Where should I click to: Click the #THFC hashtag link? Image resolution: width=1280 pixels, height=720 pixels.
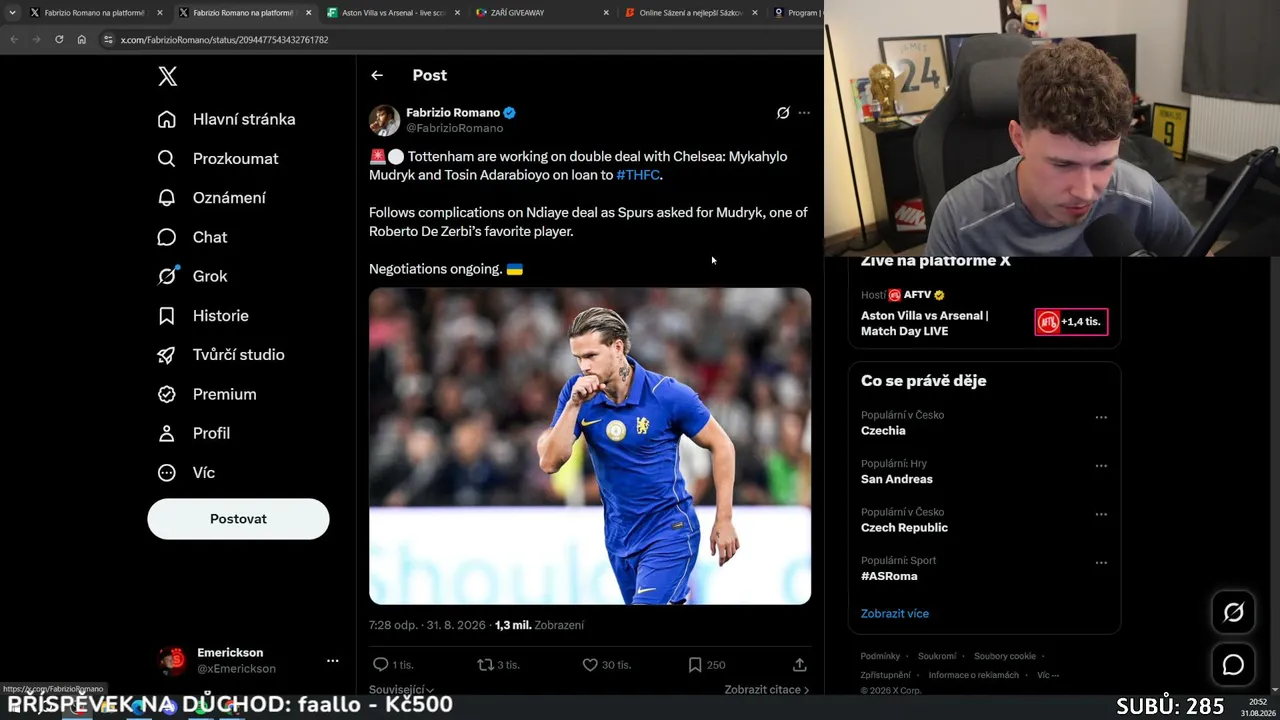point(638,175)
